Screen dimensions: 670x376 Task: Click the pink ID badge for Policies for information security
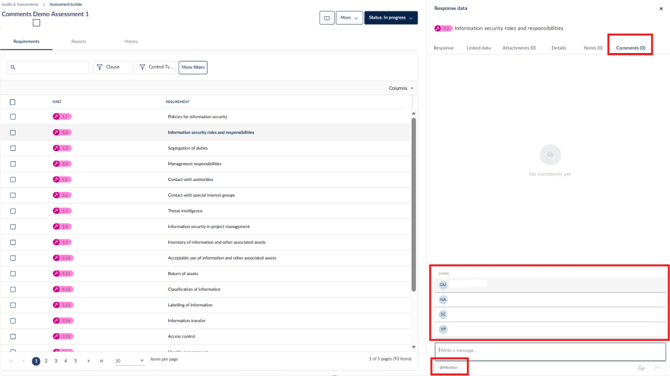coord(62,116)
